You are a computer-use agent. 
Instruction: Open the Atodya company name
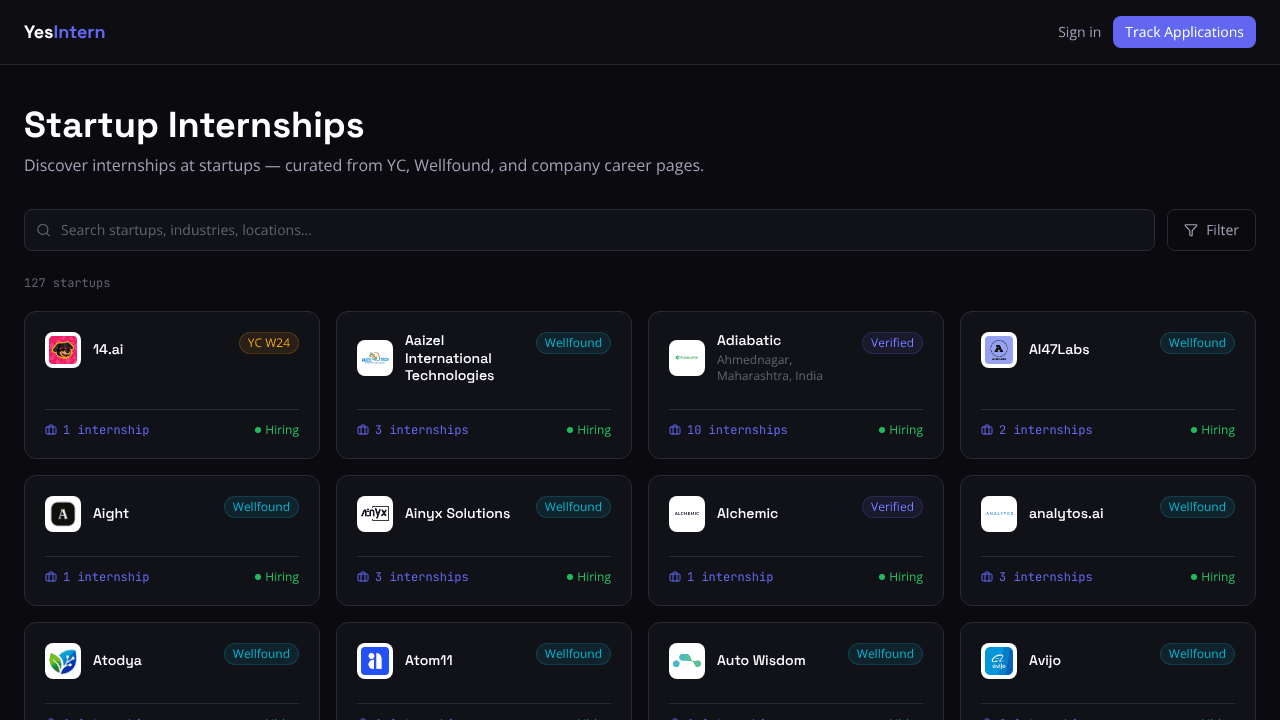117,661
